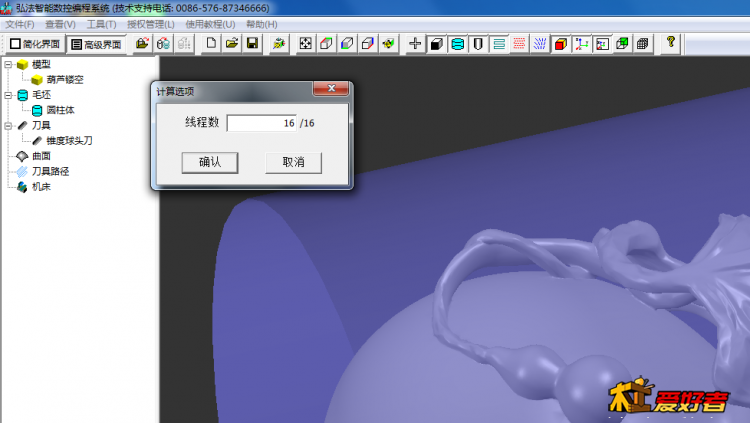The width and height of the screenshot is (750, 423).
Task: Open the 查看(V) menu
Action: tap(60, 24)
